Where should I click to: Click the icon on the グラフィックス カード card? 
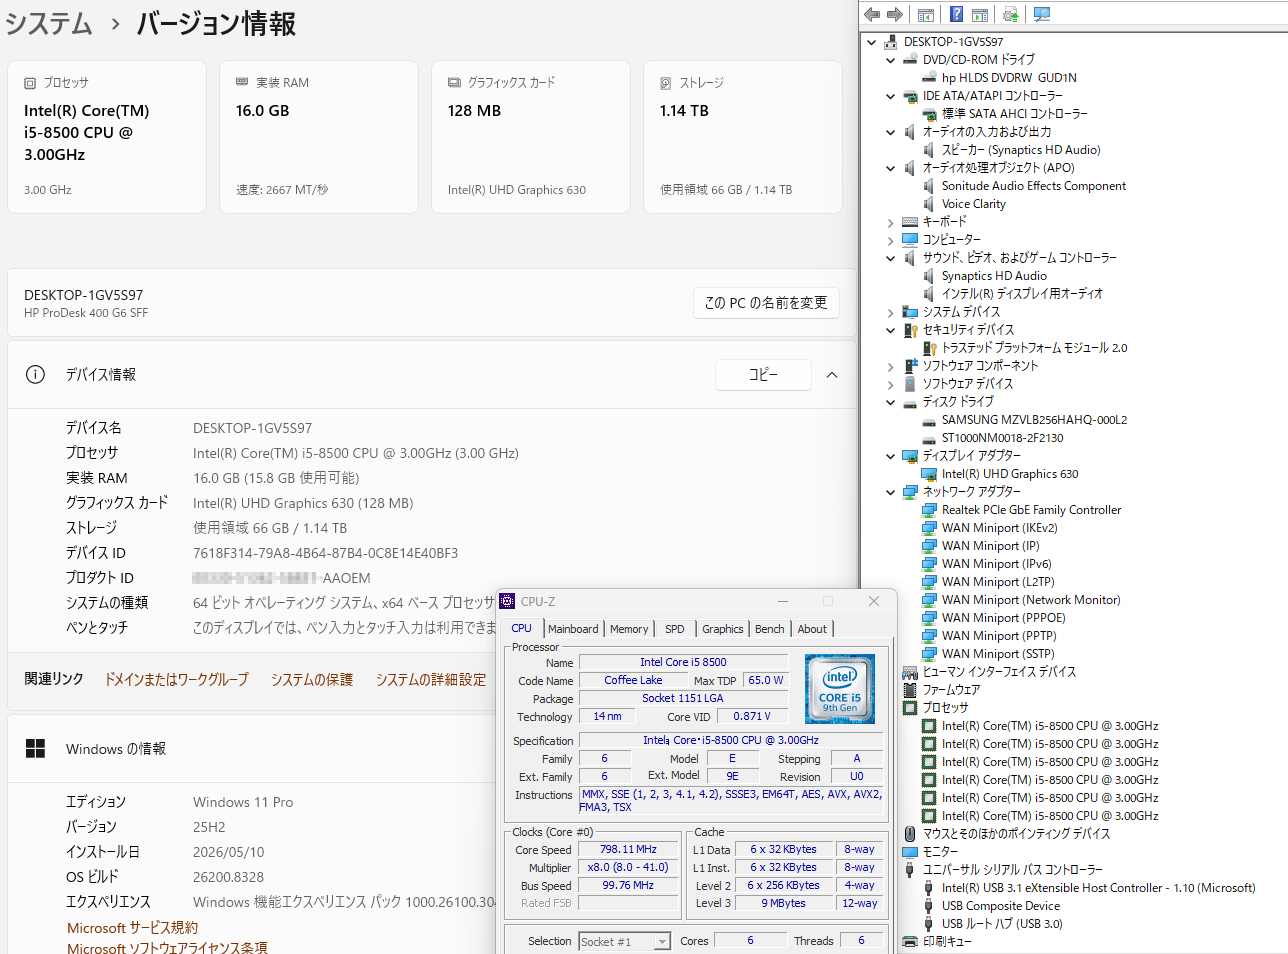click(454, 82)
